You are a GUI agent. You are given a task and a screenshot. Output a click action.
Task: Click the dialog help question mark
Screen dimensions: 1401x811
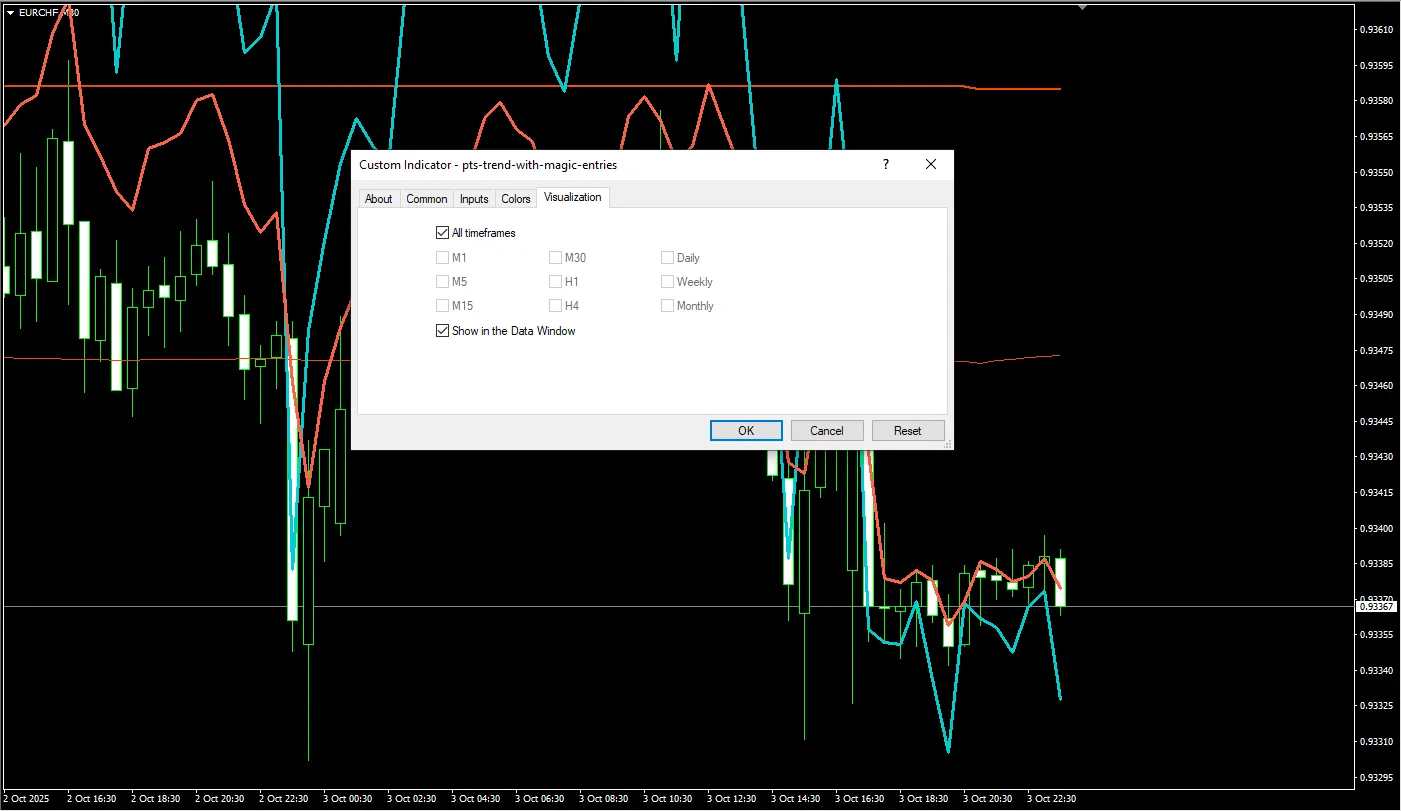[885, 165]
